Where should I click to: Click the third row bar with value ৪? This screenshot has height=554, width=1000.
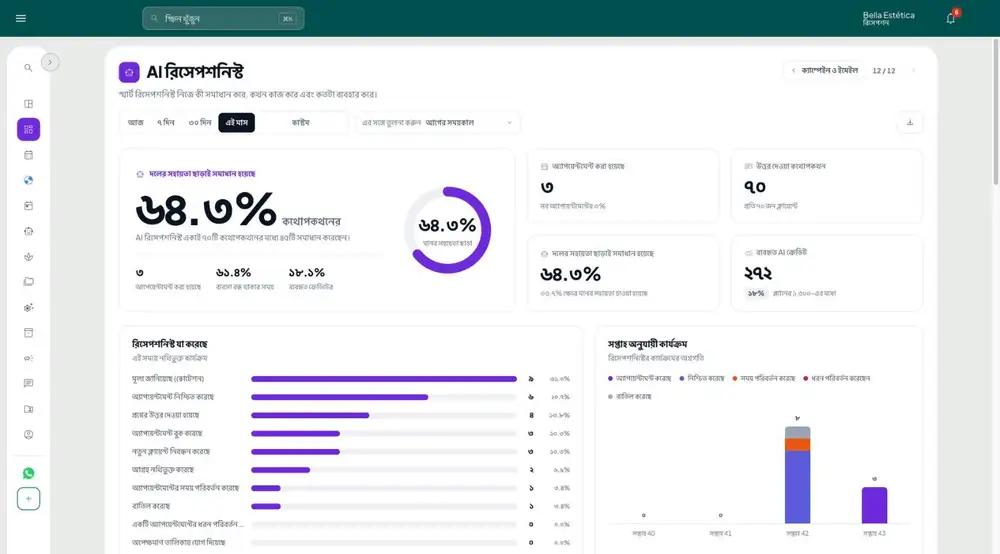click(x=310, y=415)
